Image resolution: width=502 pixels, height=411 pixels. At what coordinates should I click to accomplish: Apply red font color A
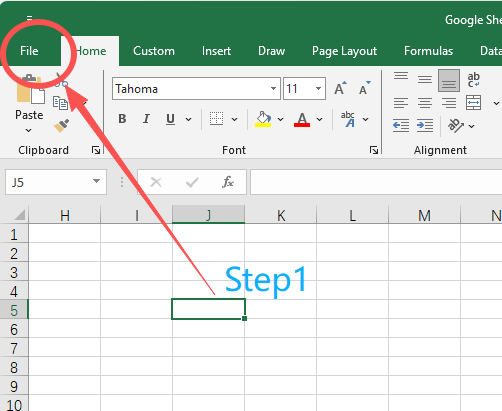tap(302, 119)
